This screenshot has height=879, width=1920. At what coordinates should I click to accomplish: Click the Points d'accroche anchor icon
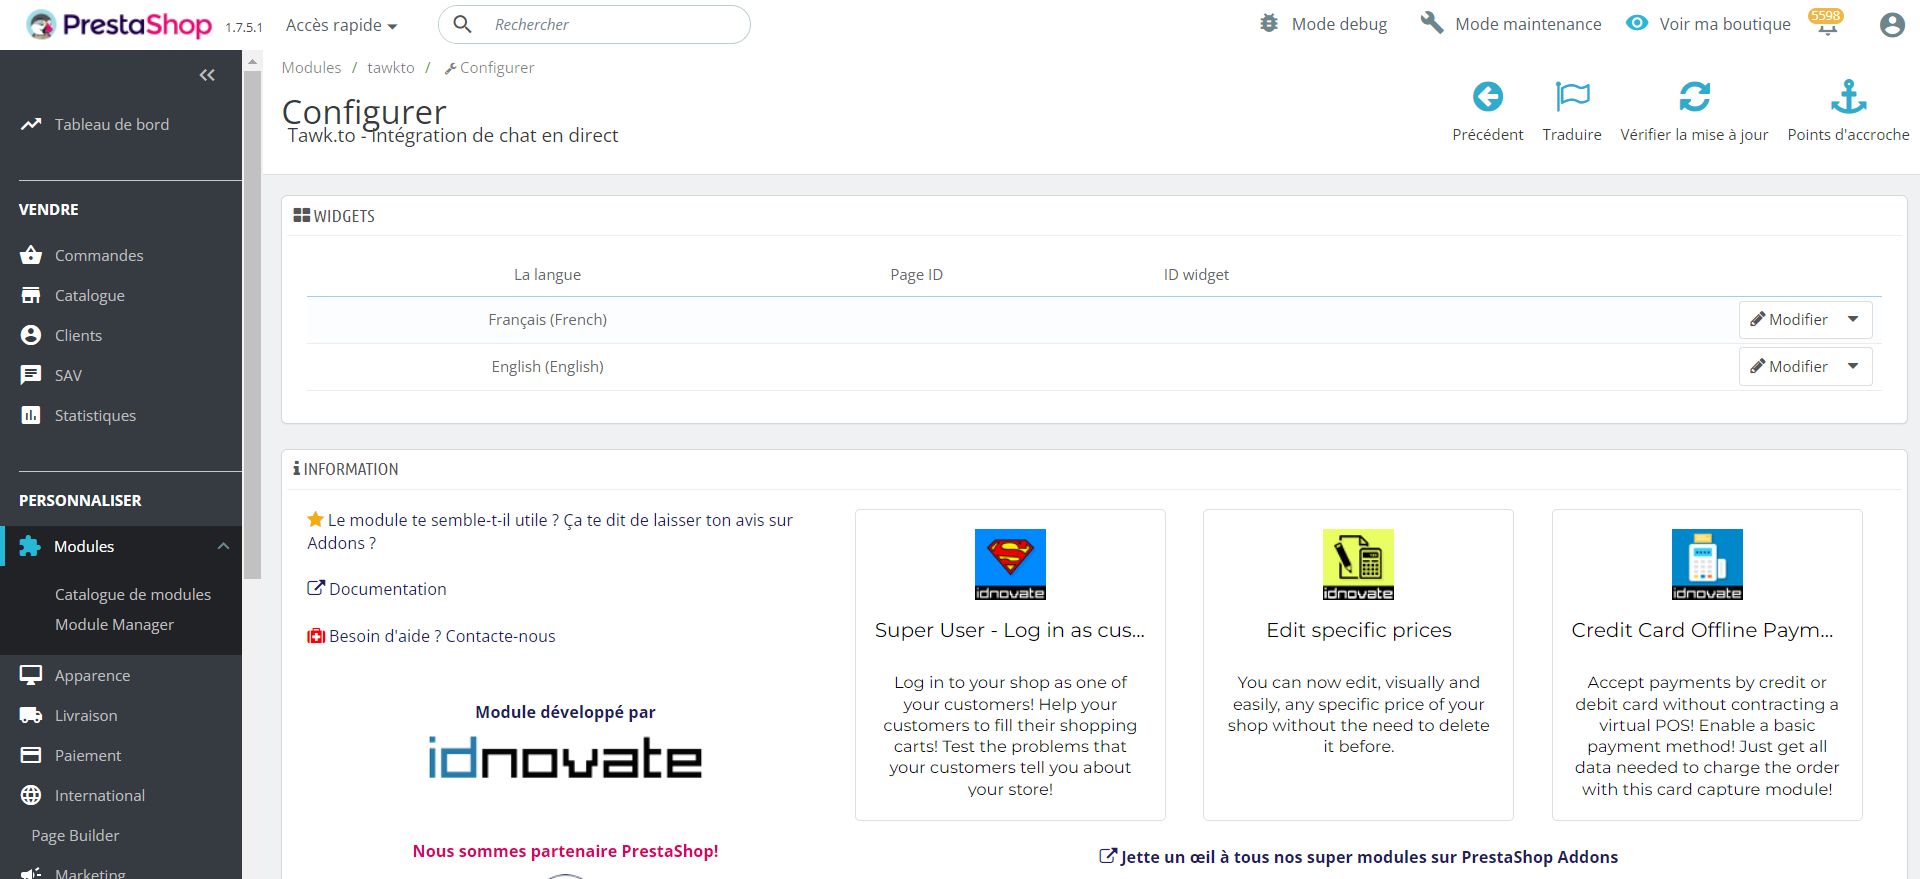click(1848, 97)
